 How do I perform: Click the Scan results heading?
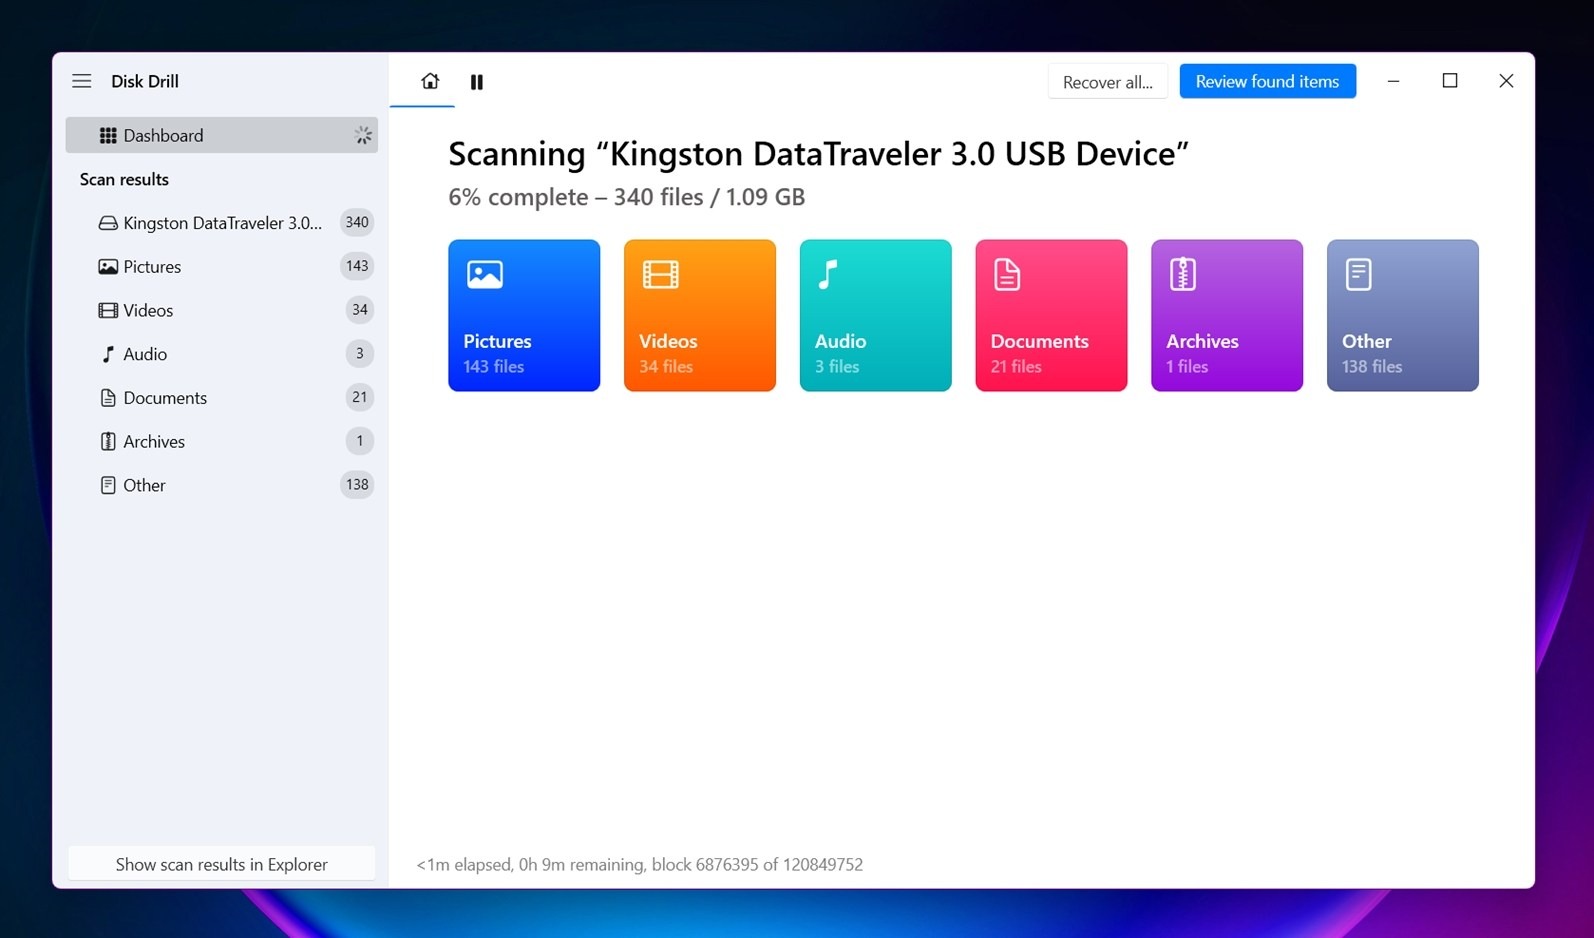point(124,180)
